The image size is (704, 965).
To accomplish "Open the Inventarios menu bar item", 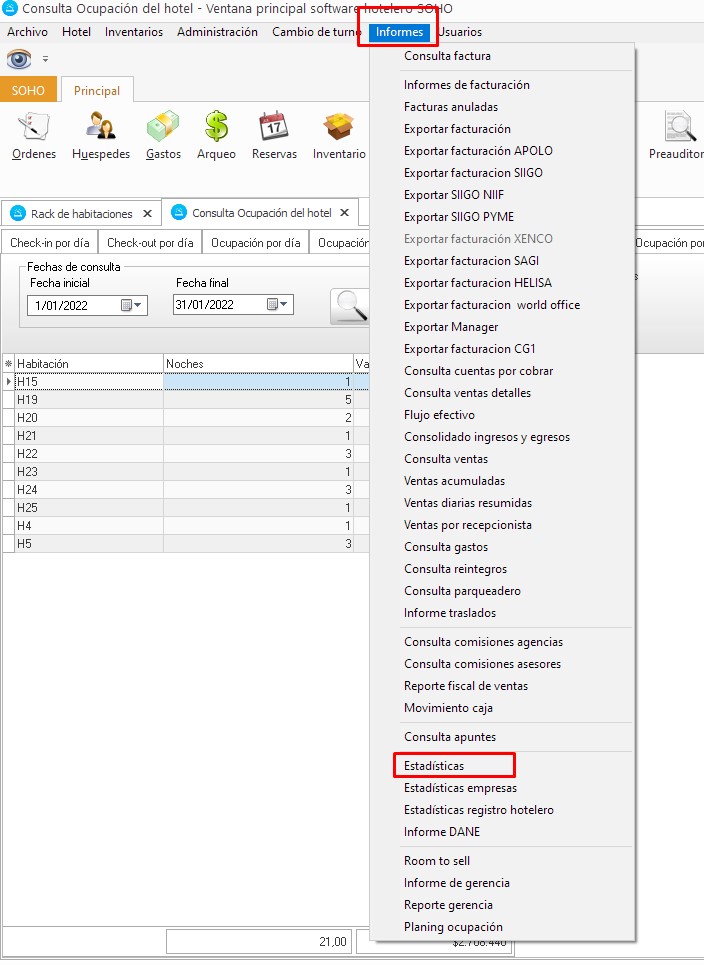I will point(134,32).
